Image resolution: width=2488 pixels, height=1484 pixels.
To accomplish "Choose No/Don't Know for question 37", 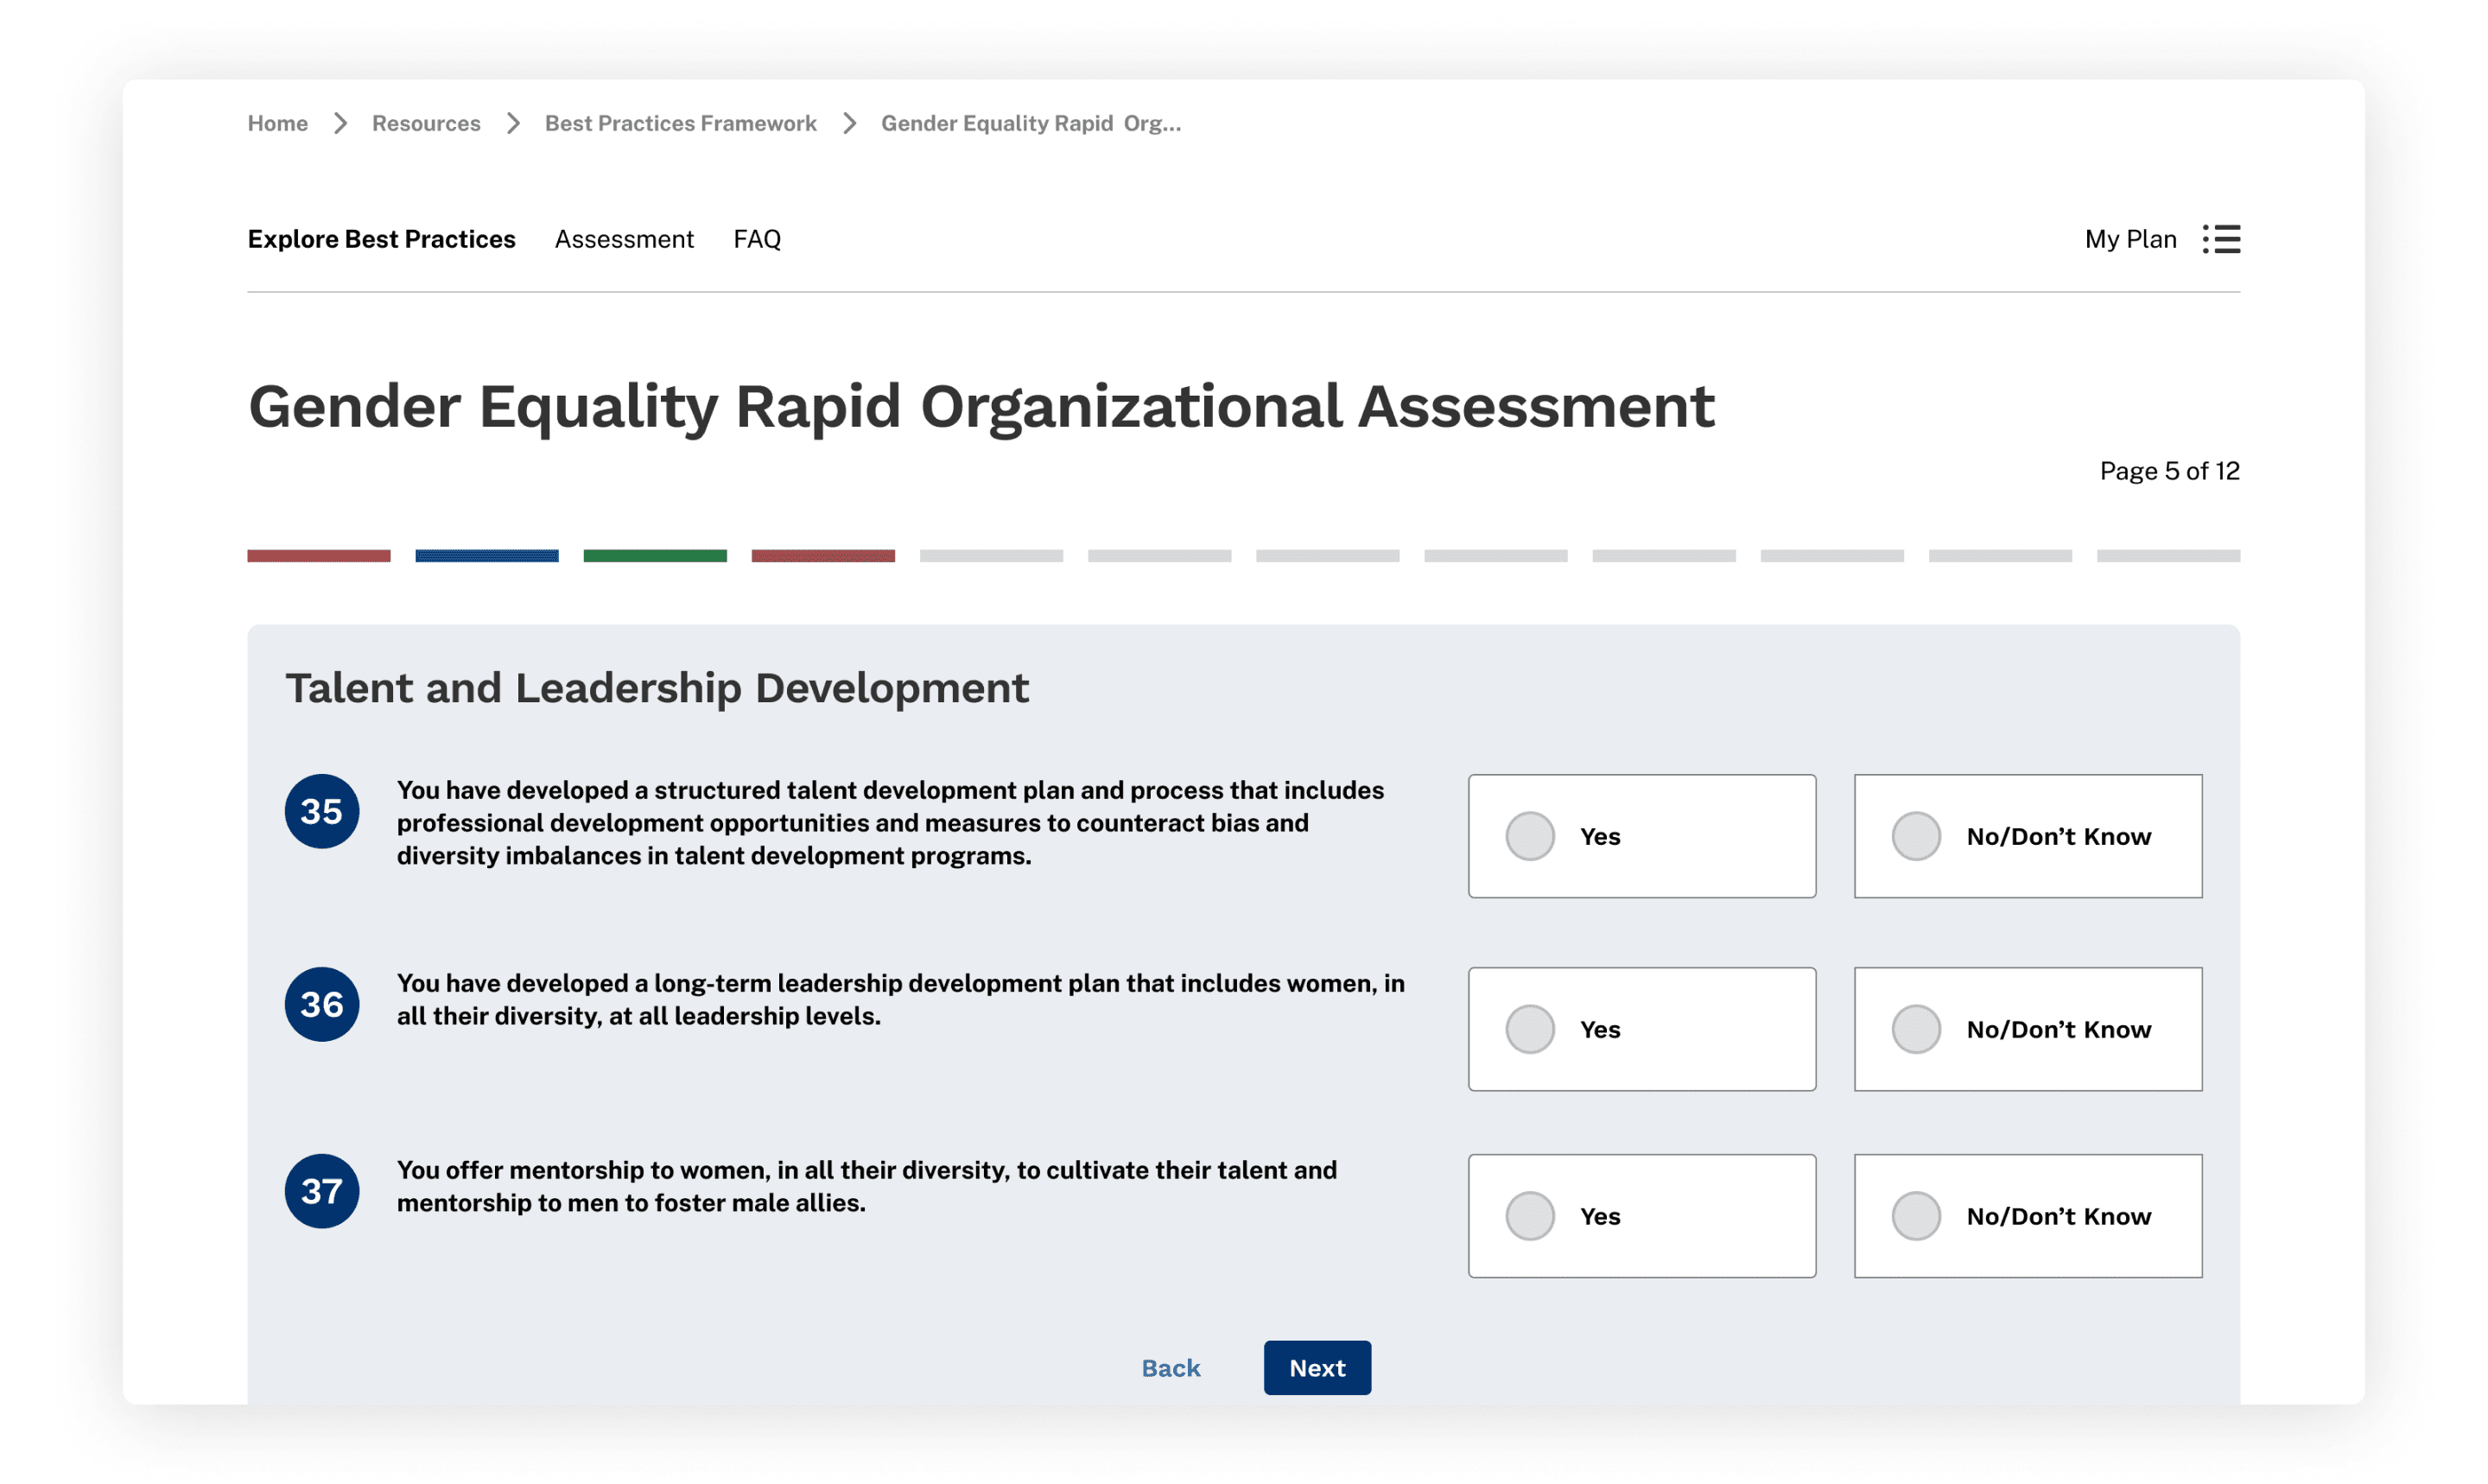I will click(1916, 1216).
